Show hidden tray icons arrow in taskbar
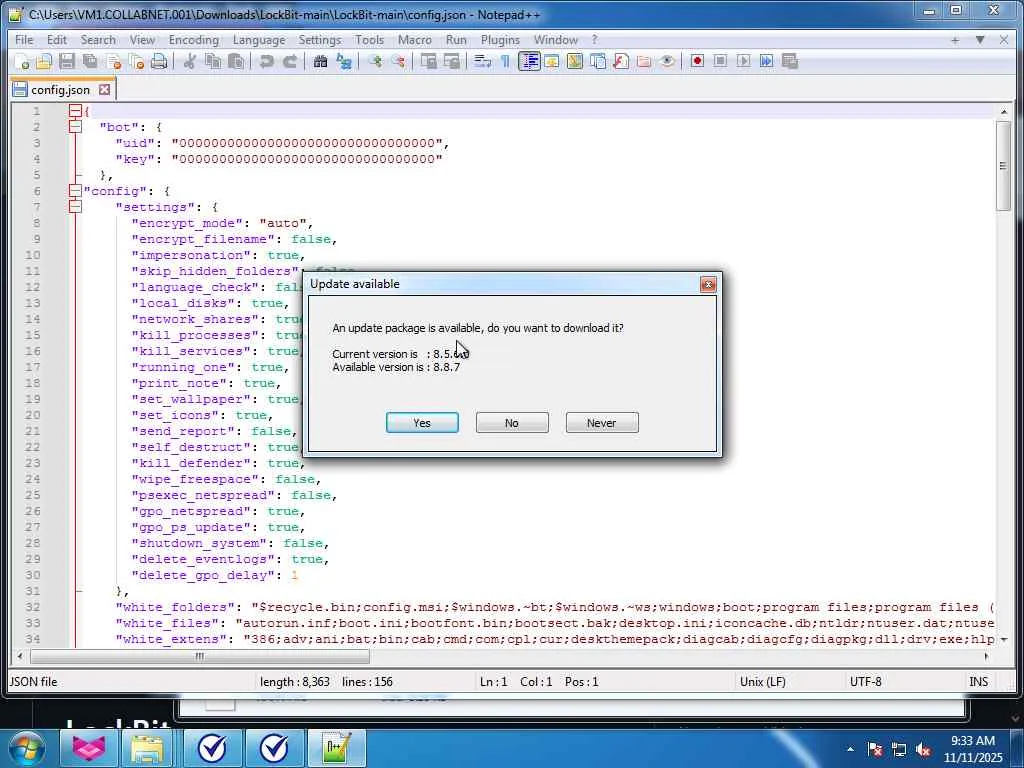The height and width of the screenshot is (768, 1024). pyautogui.click(x=850, y=749)
